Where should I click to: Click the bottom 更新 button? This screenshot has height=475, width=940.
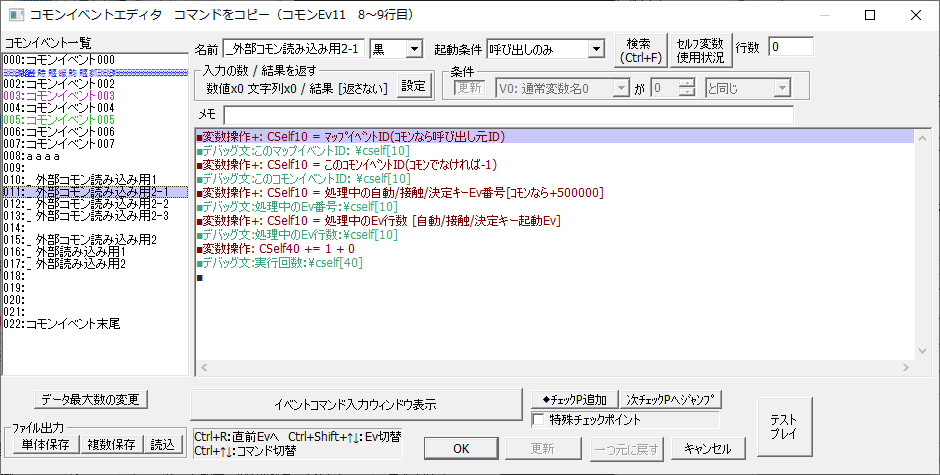[543, 449]
